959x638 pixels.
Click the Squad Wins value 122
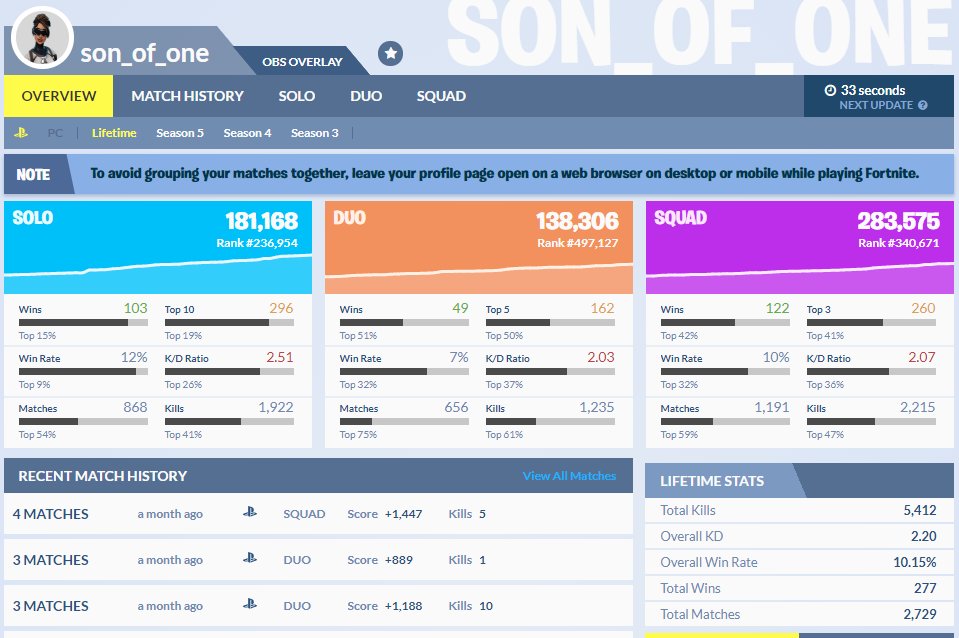pyautogui.click(x=777, y=308)
